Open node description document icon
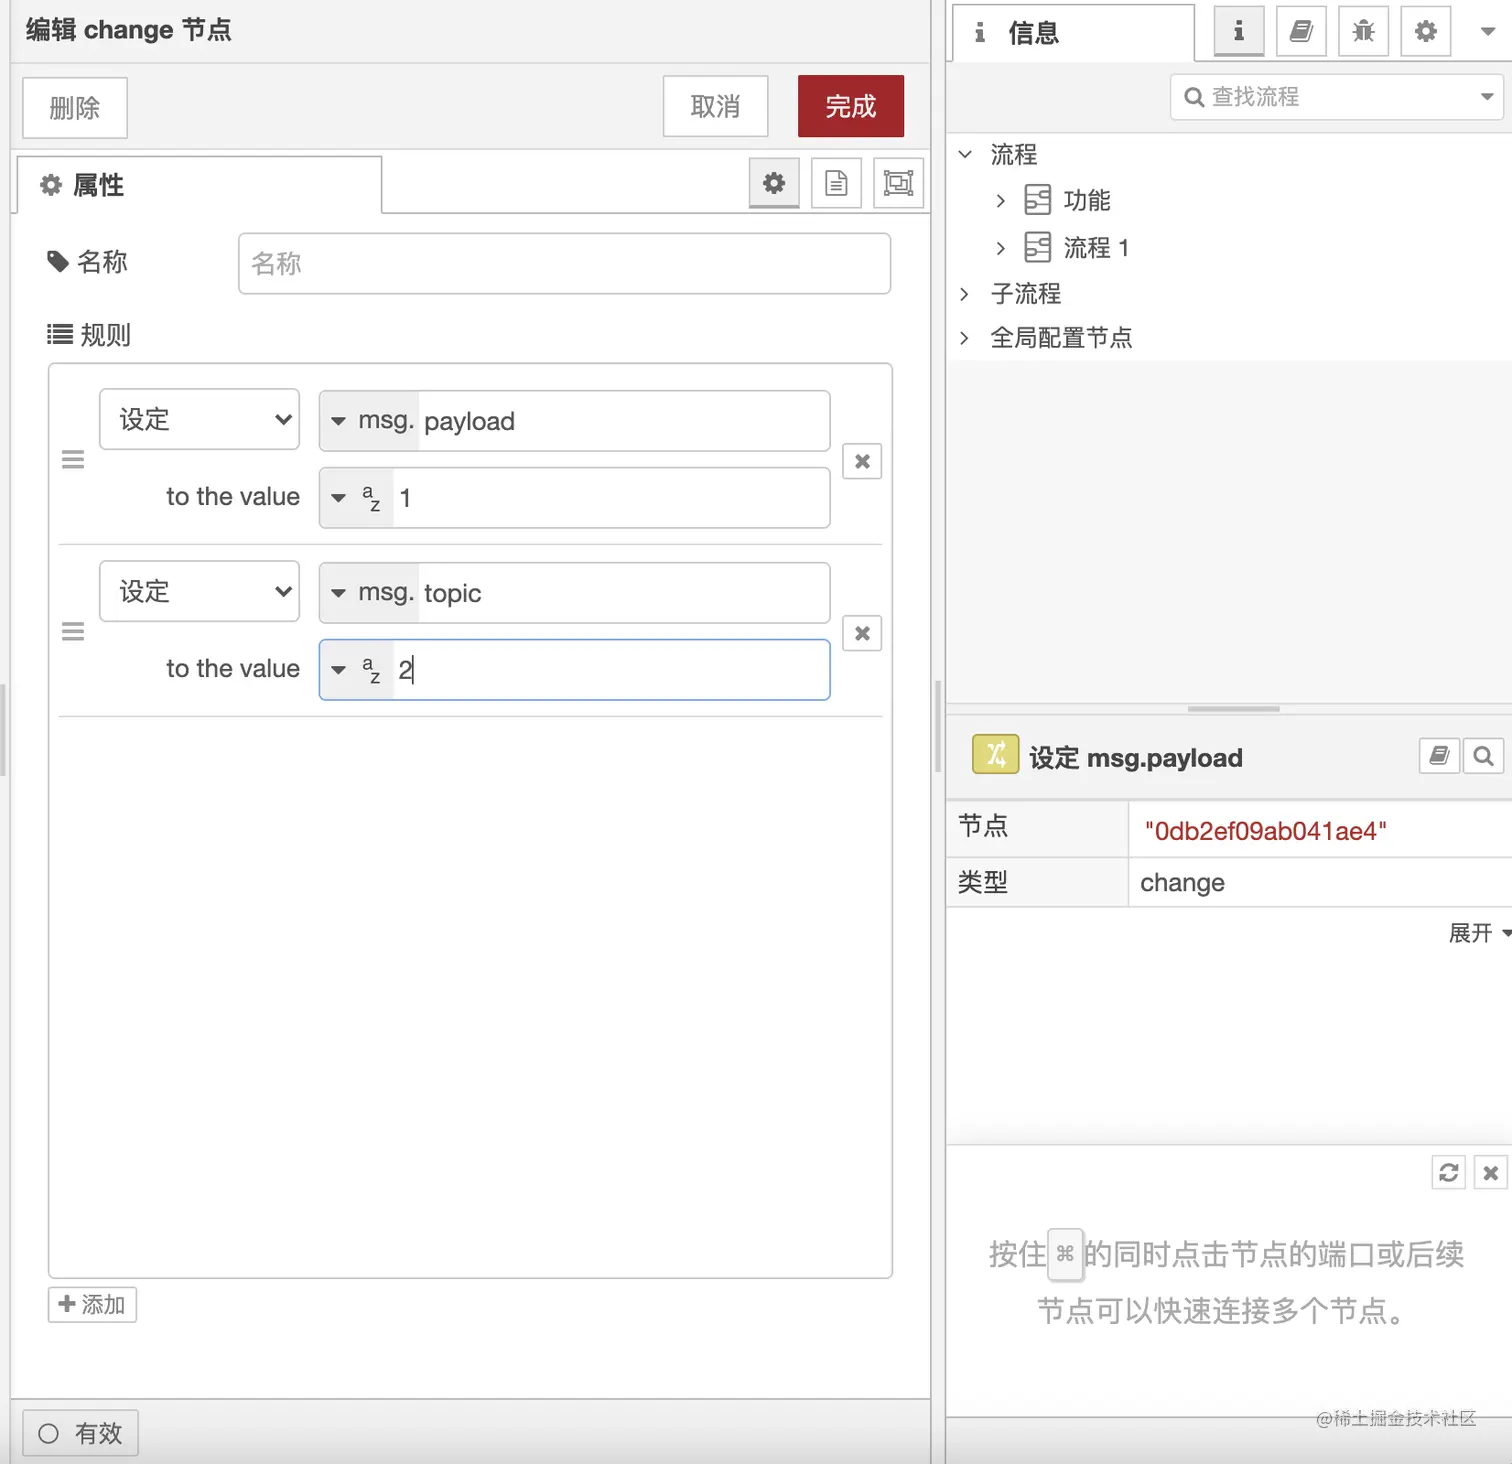 (x=836, y=183)
